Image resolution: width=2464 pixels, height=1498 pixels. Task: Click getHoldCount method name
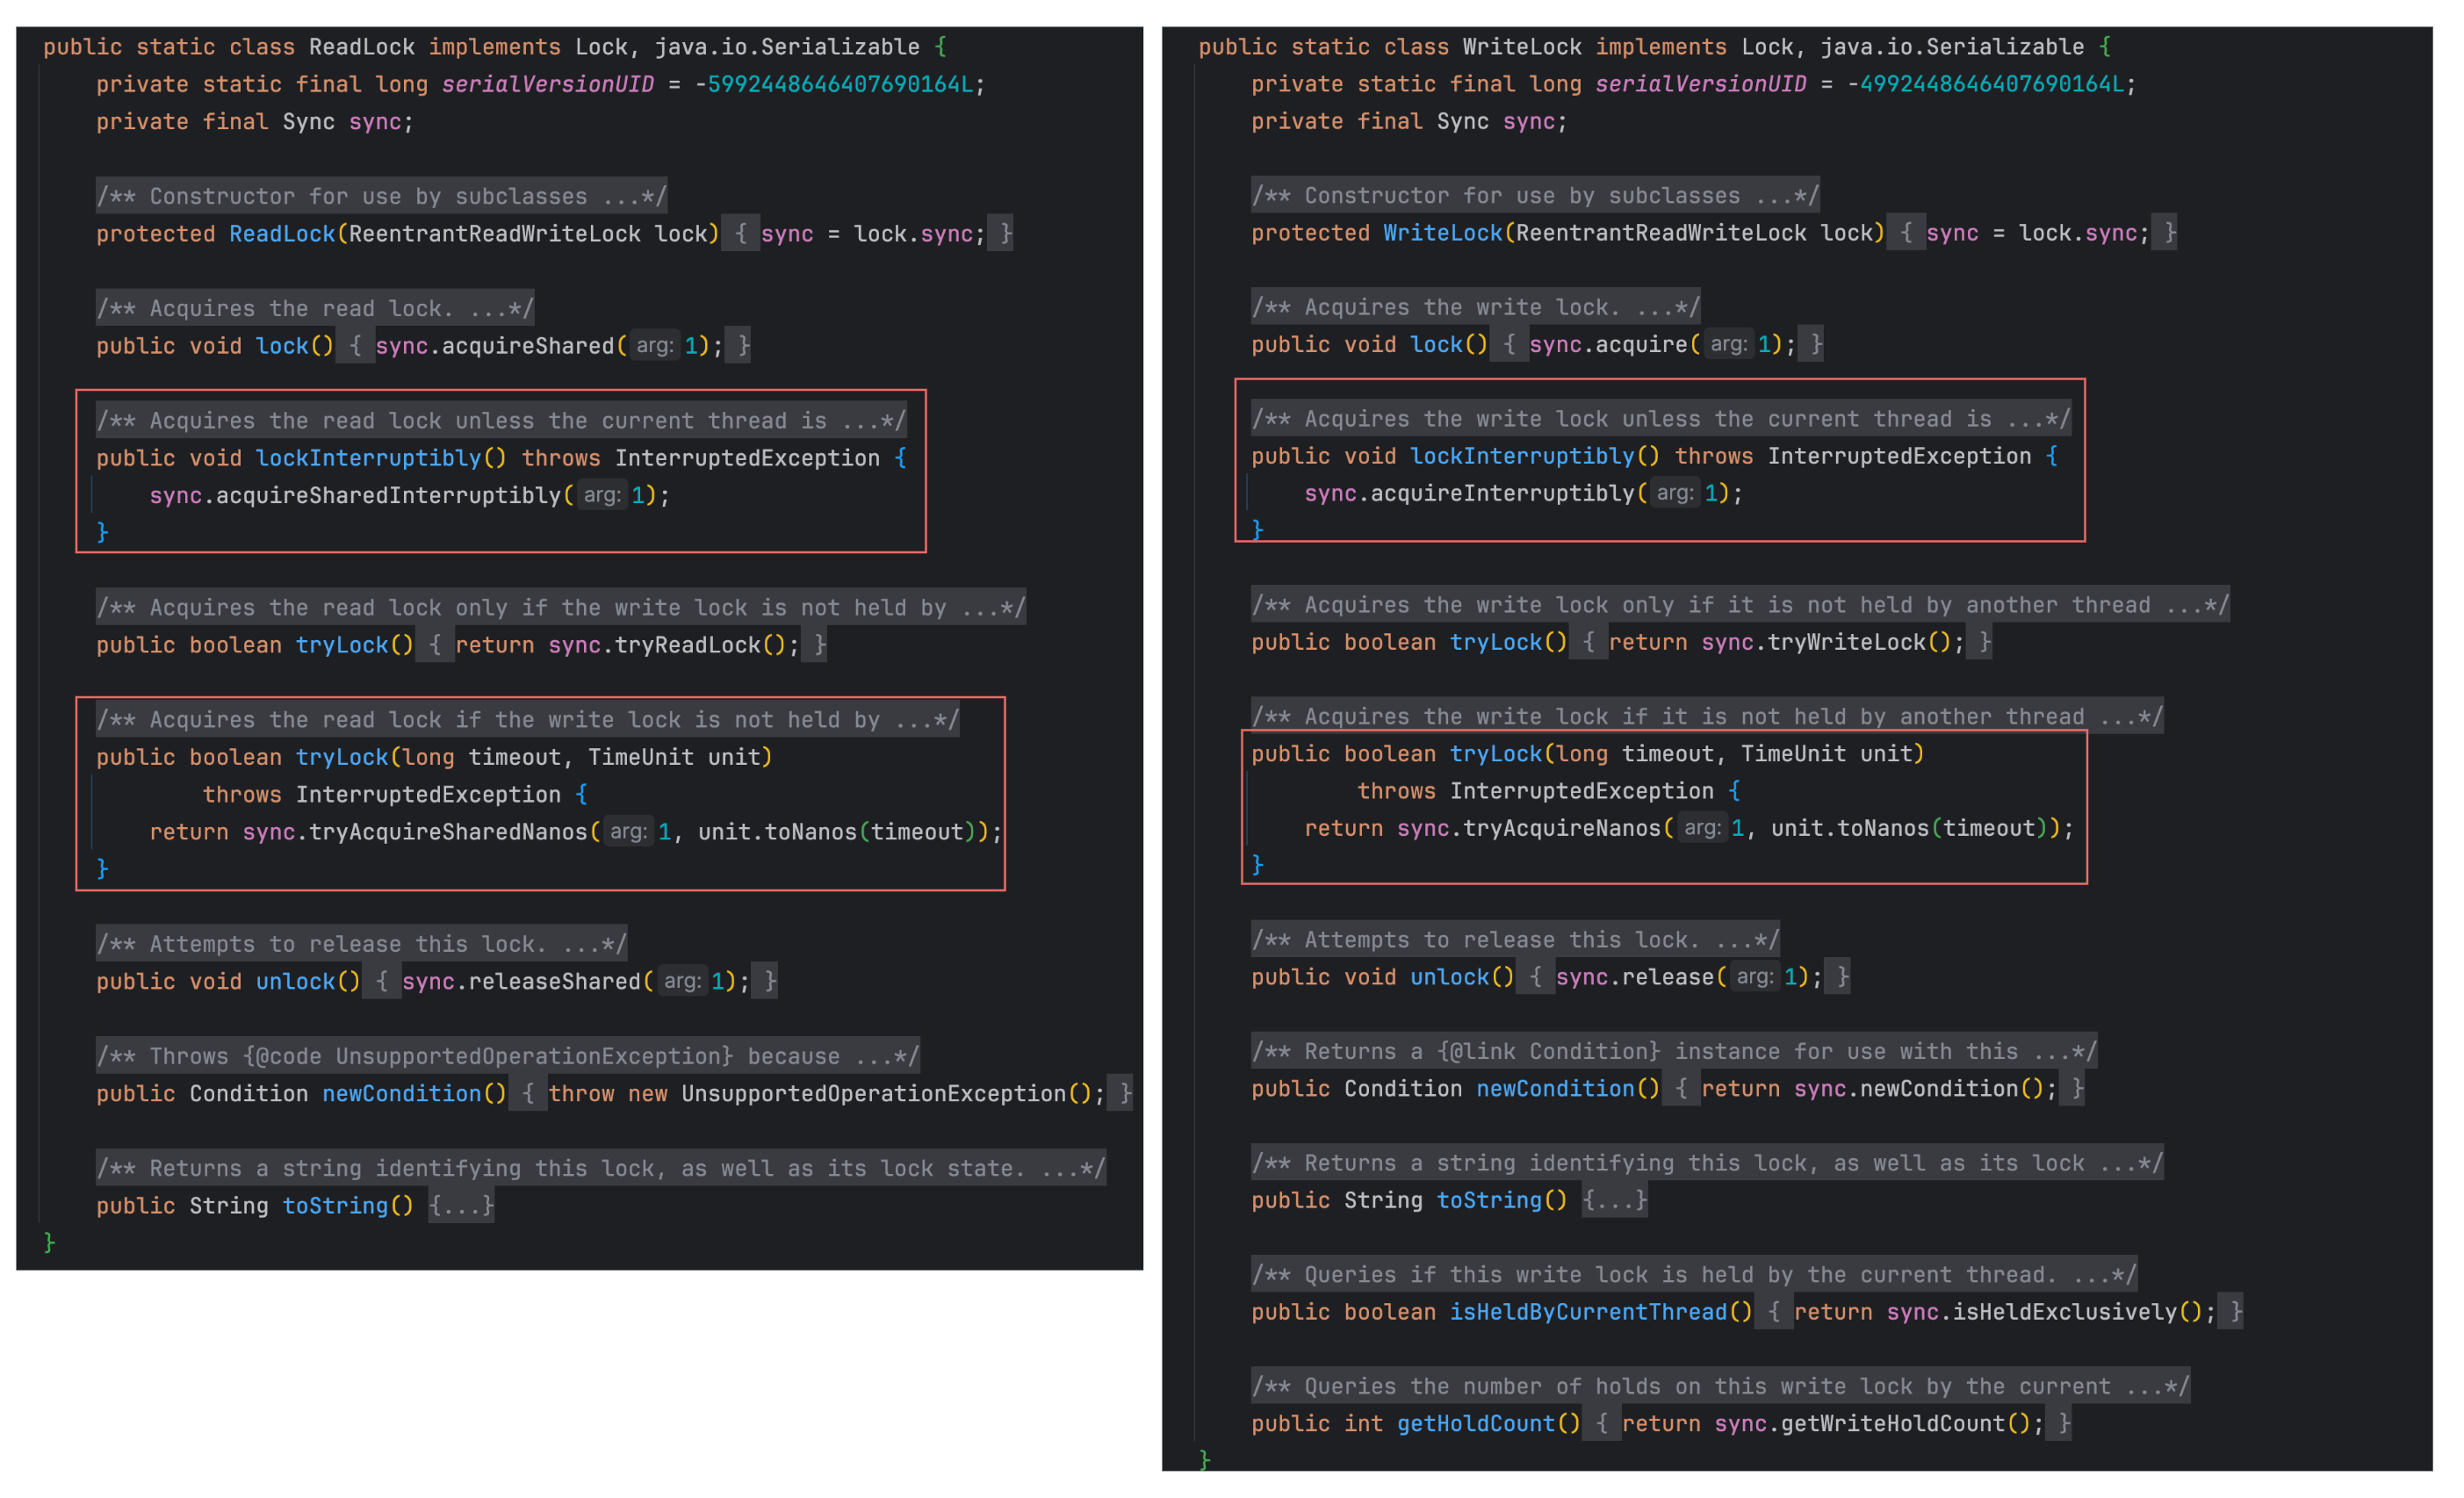(x=1475, y=1424)
